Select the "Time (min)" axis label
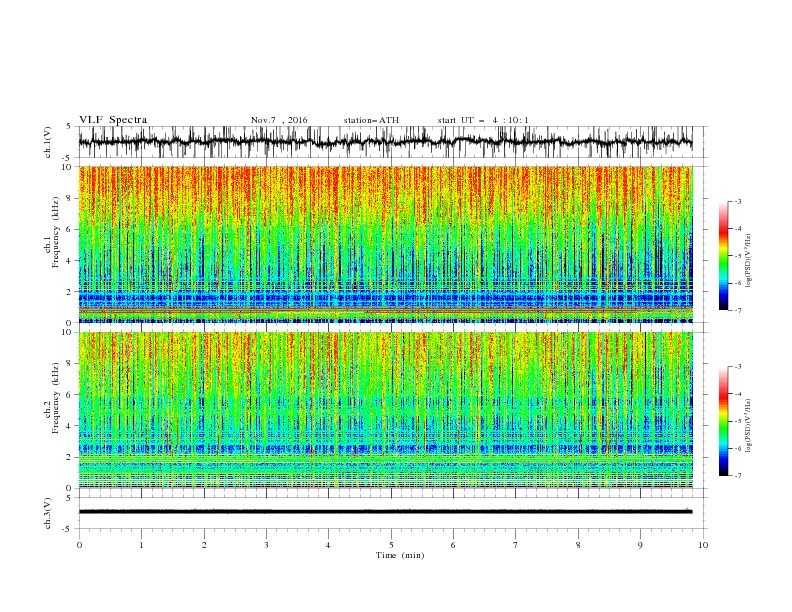Viewport: 792px width, 612px height. (x=400, y=555)
